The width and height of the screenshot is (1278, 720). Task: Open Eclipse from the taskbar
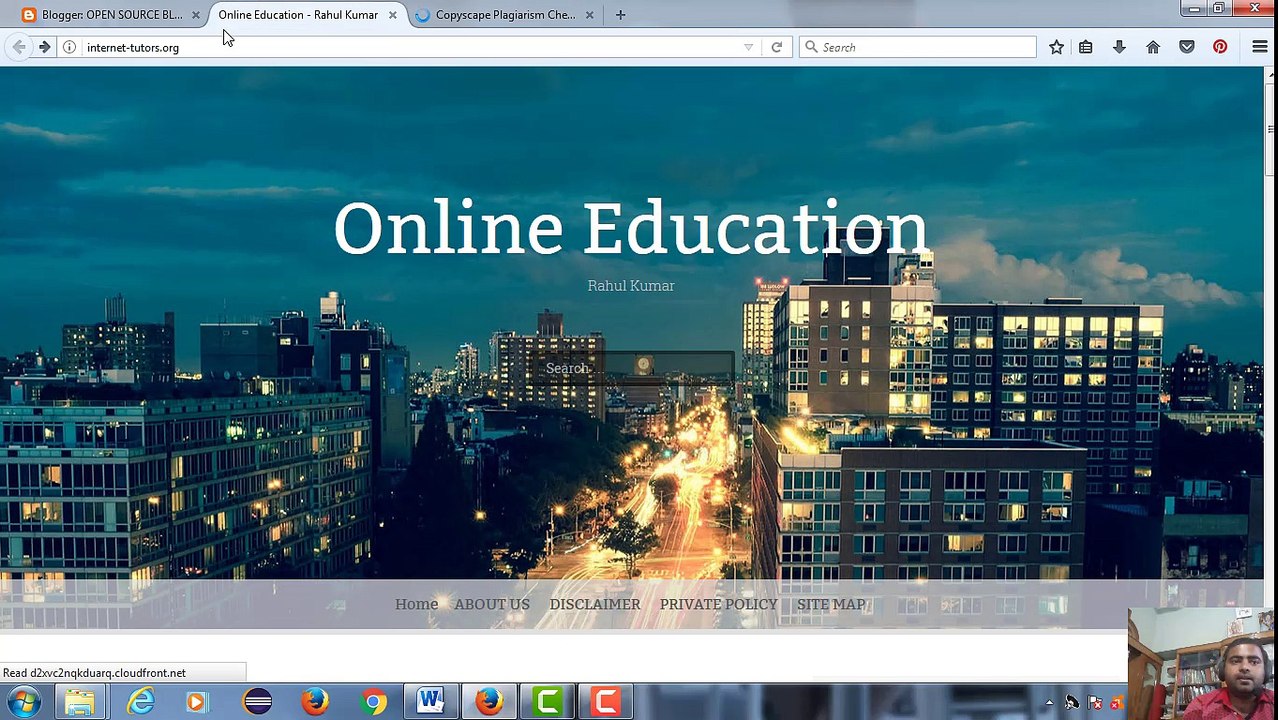[x=257, y=701]
